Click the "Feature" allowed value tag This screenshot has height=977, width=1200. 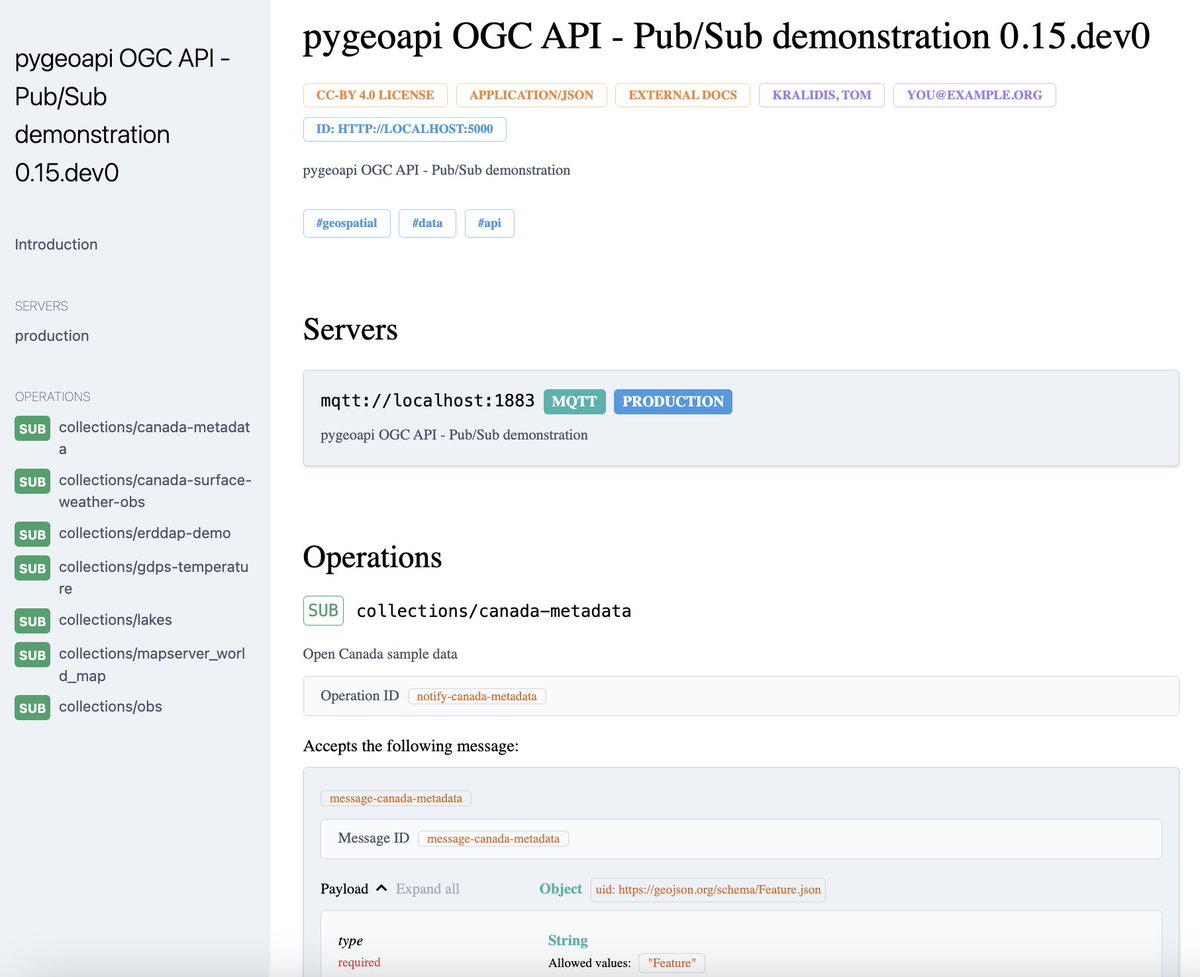pyautogui.click(x=672, y=963)
